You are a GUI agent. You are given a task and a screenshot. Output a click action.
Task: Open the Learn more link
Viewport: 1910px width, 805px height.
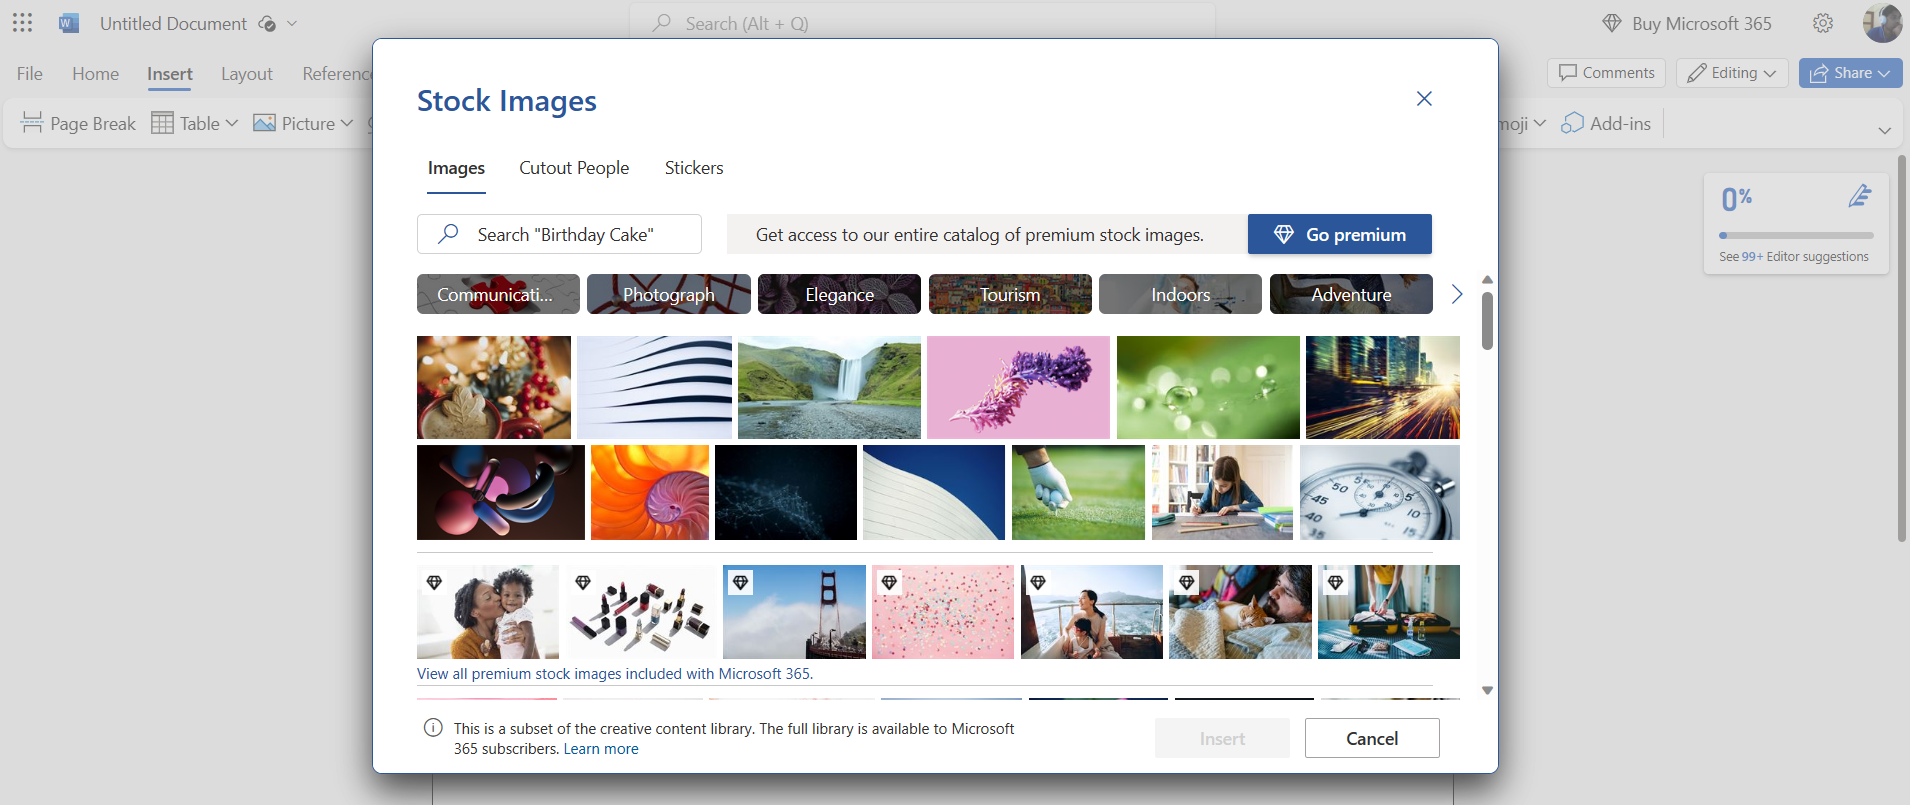click(601, 749)
